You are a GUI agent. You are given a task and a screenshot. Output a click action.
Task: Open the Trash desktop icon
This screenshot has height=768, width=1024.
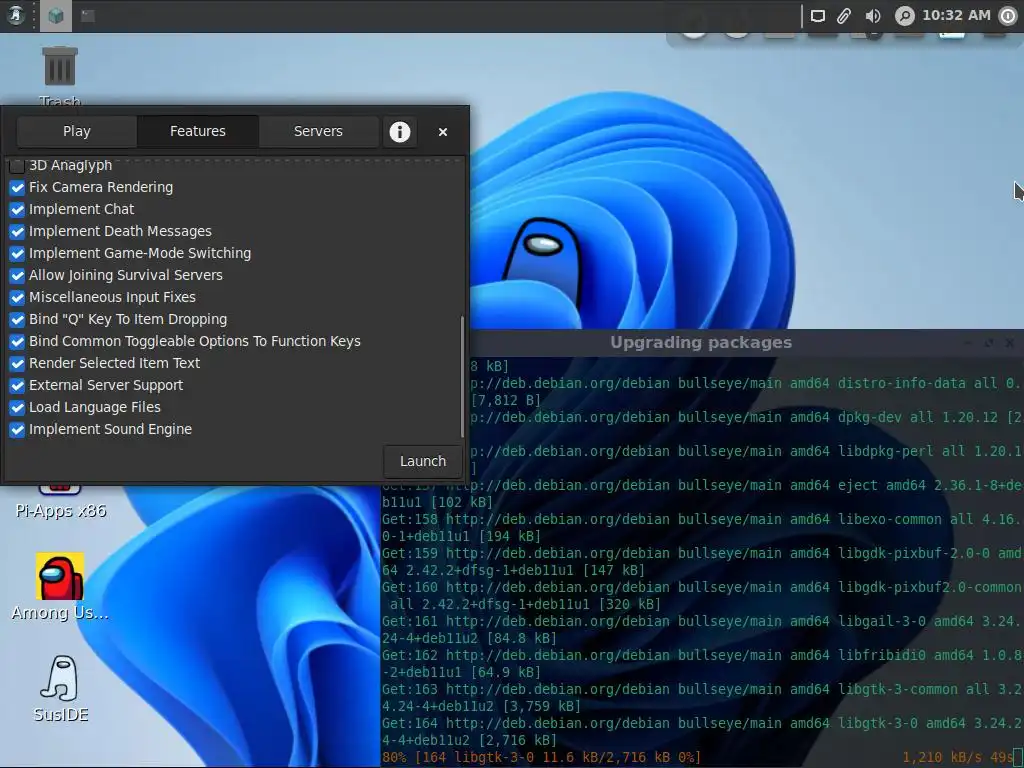point(59,75)
